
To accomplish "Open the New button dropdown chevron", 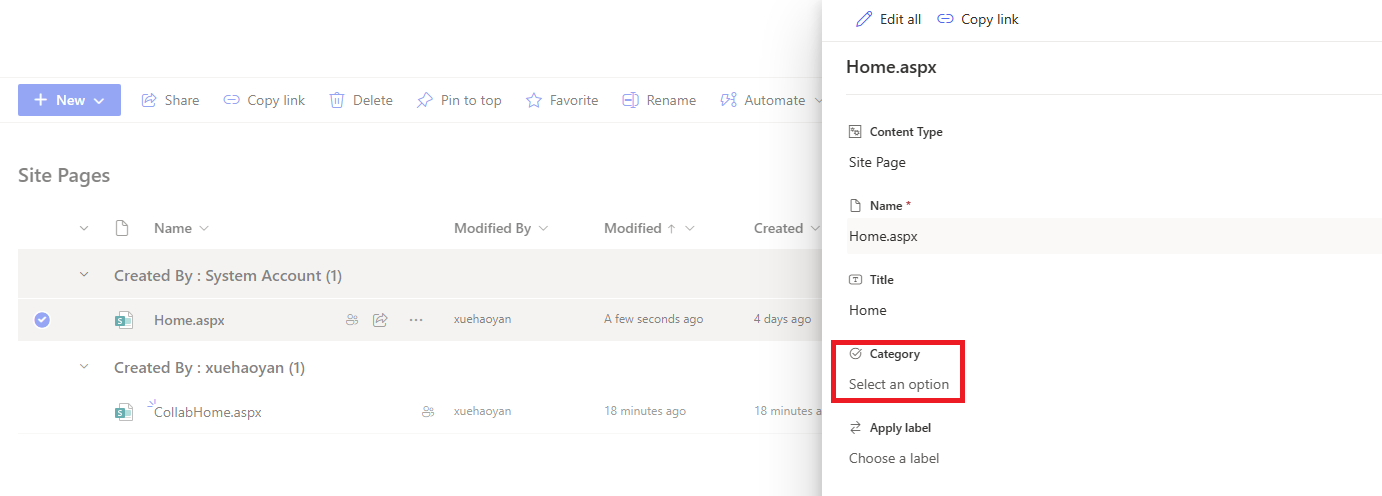I will pos(99,100).
